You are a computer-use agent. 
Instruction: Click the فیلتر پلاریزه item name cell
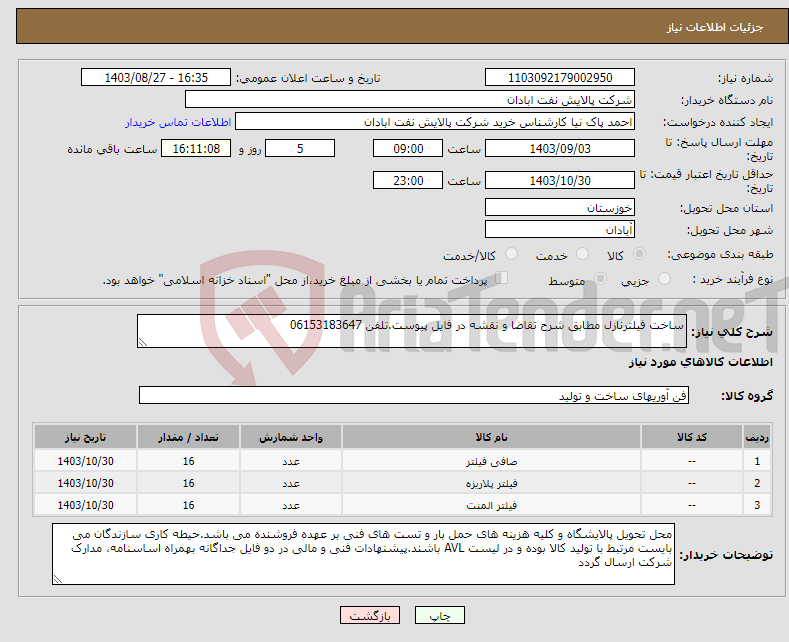pos(491,483)
